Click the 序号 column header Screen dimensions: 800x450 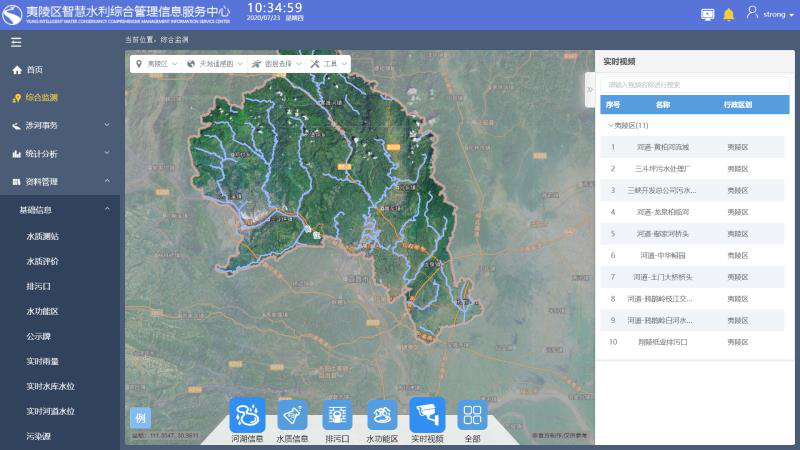(613, 105)
